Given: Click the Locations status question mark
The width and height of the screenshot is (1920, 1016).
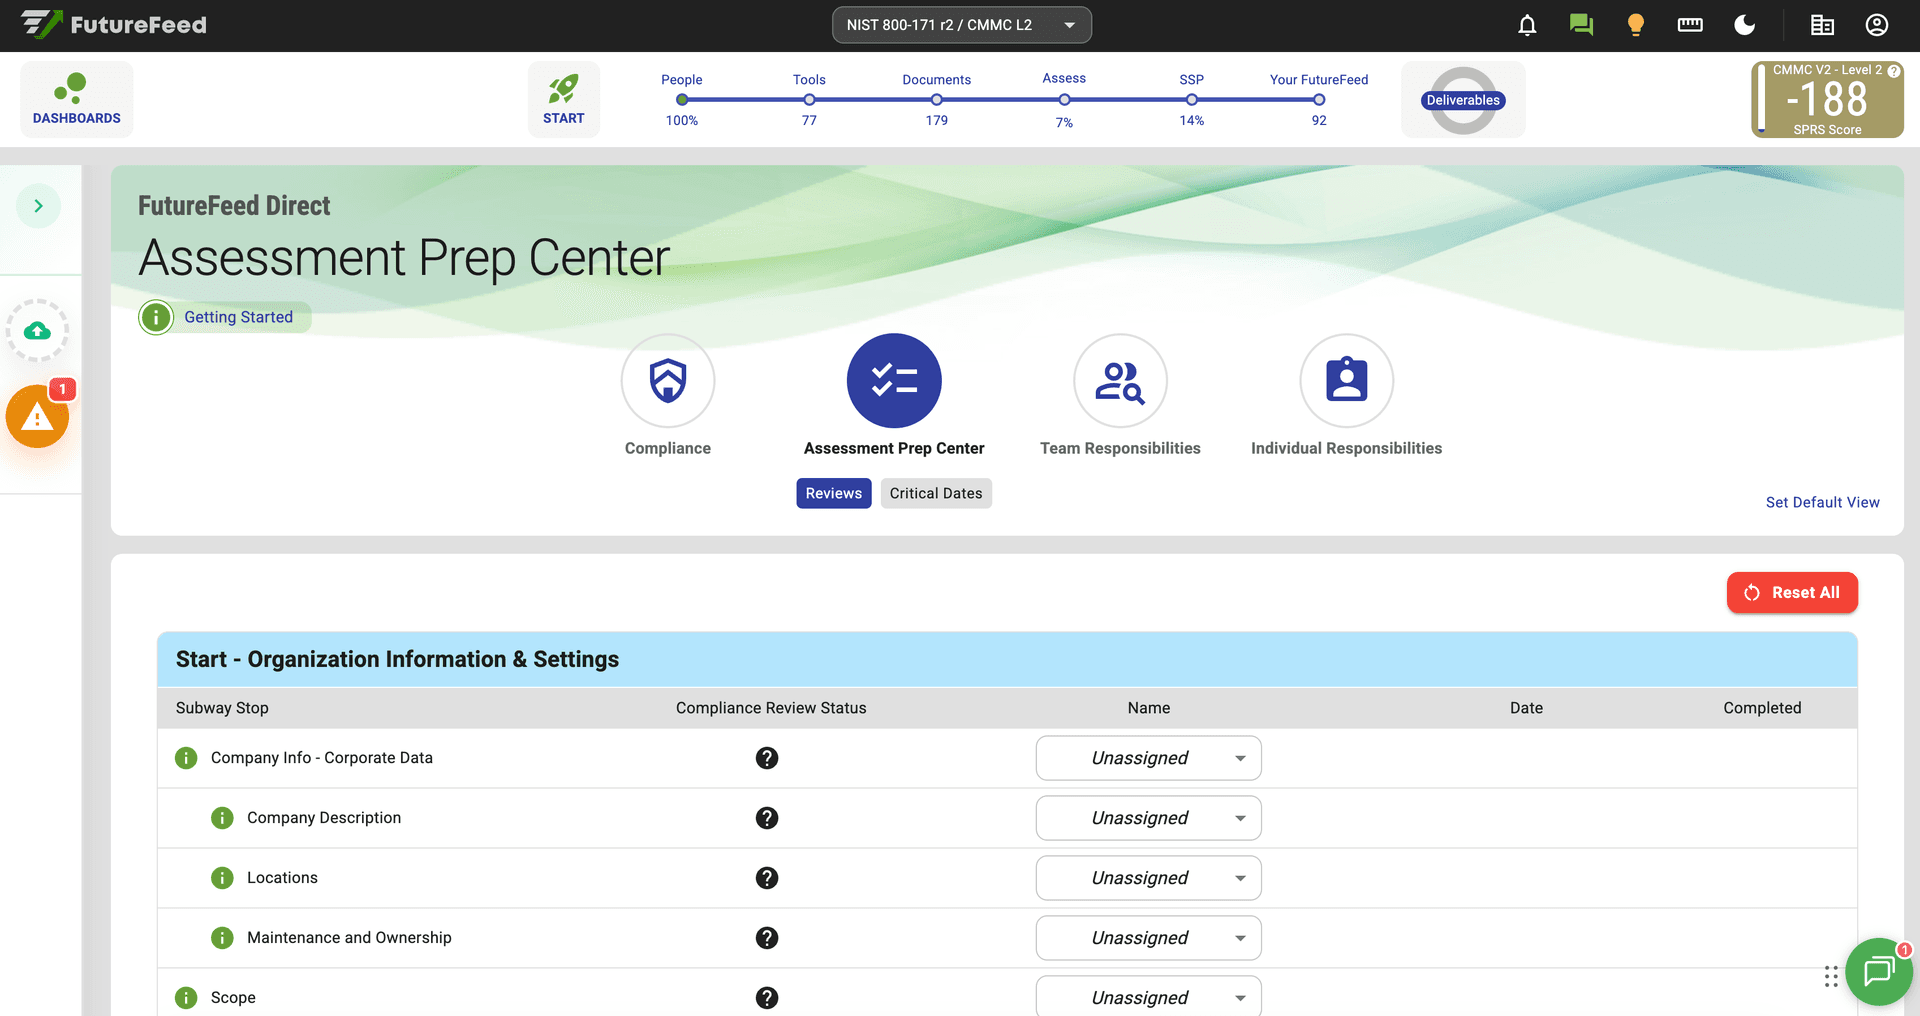Looking at the screenshot, I should [767, 878].
